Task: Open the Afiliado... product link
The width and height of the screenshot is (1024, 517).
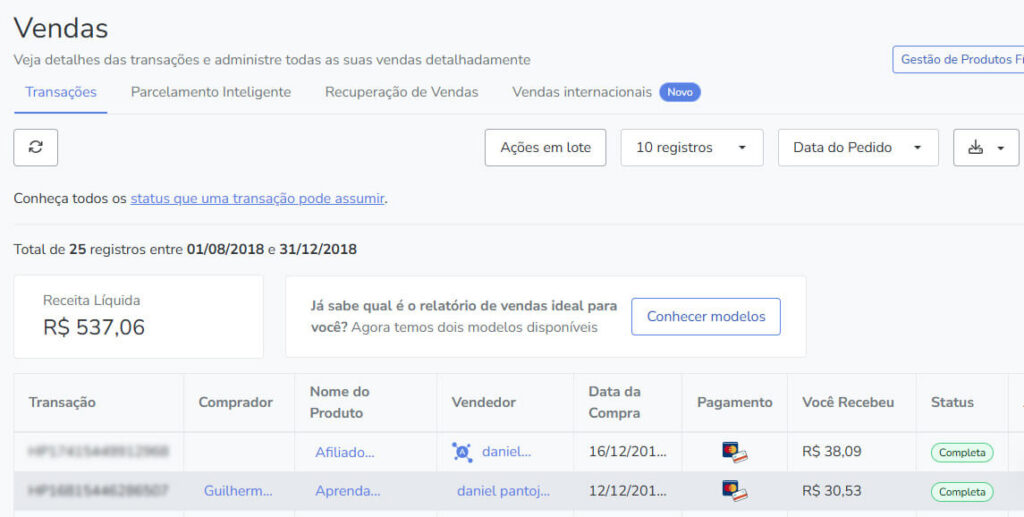Action: 345,452
